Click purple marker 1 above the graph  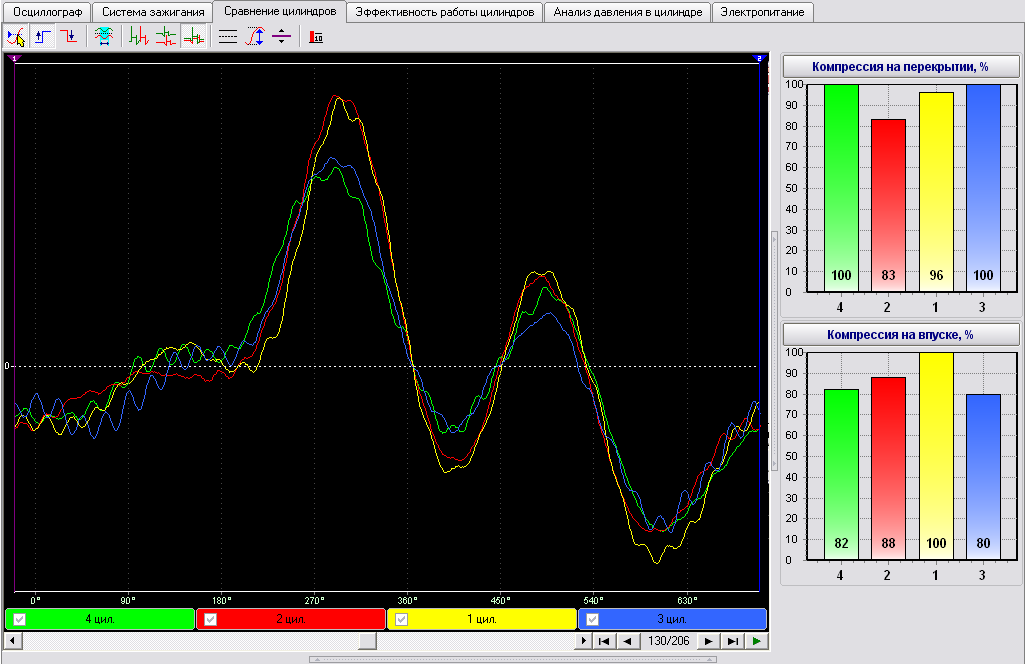point(14,58)
